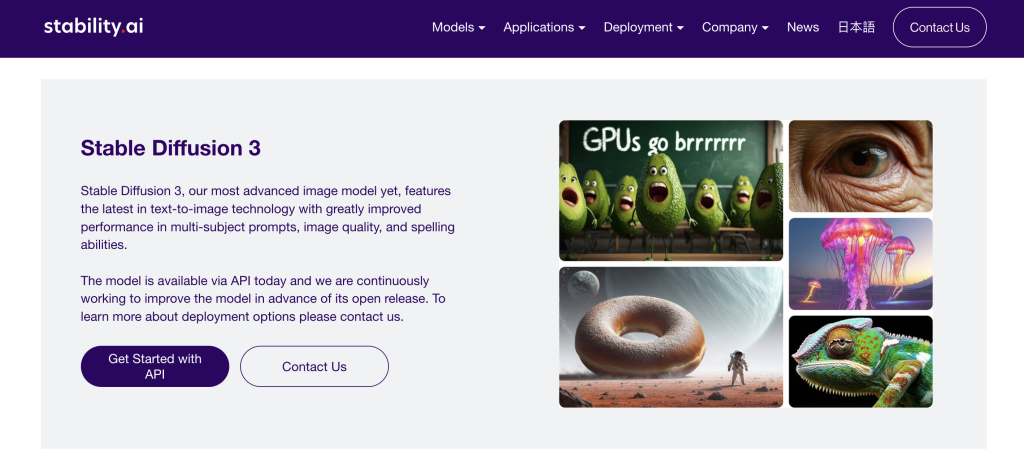Select the colorful chameleon image
This screenshot has width=1024, height=469.
click(x=860, y=361)
